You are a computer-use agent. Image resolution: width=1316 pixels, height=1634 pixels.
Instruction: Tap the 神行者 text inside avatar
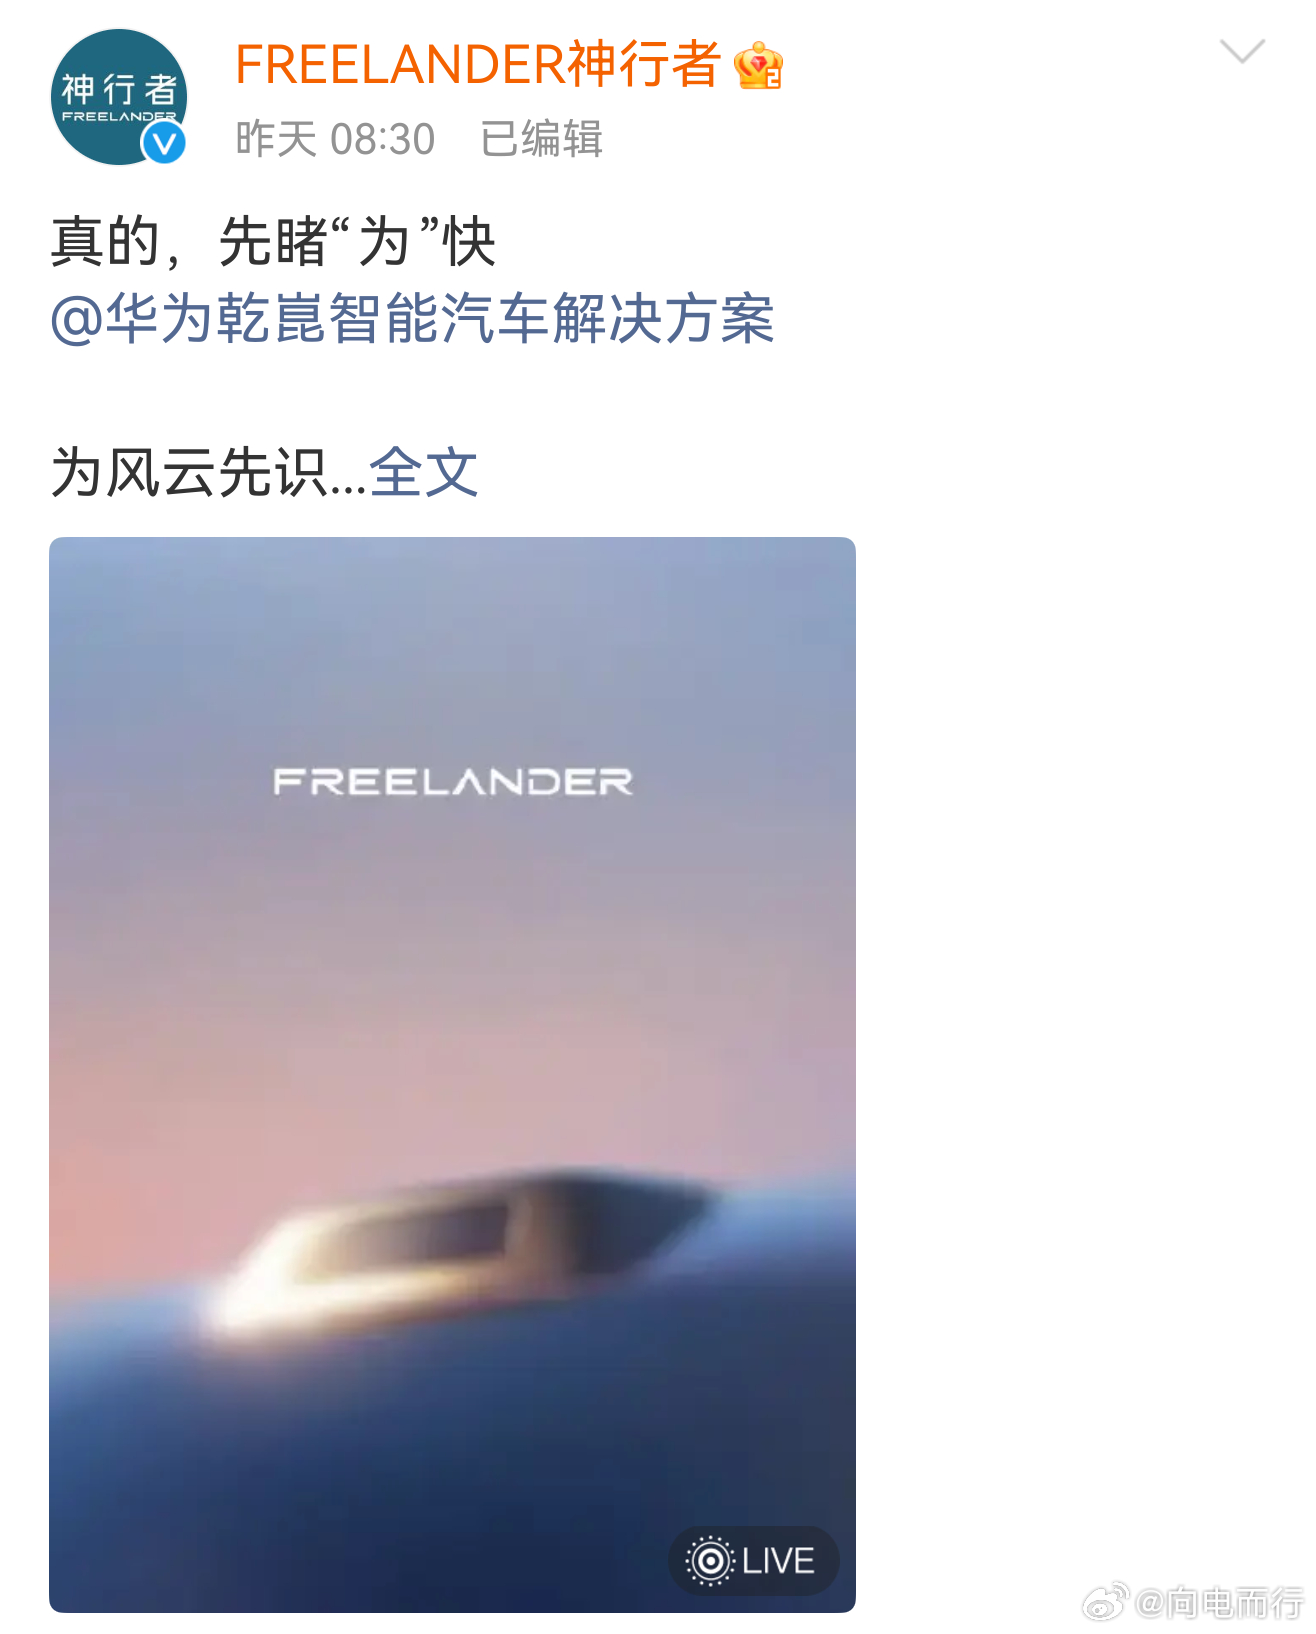click(x=119, y=89)
